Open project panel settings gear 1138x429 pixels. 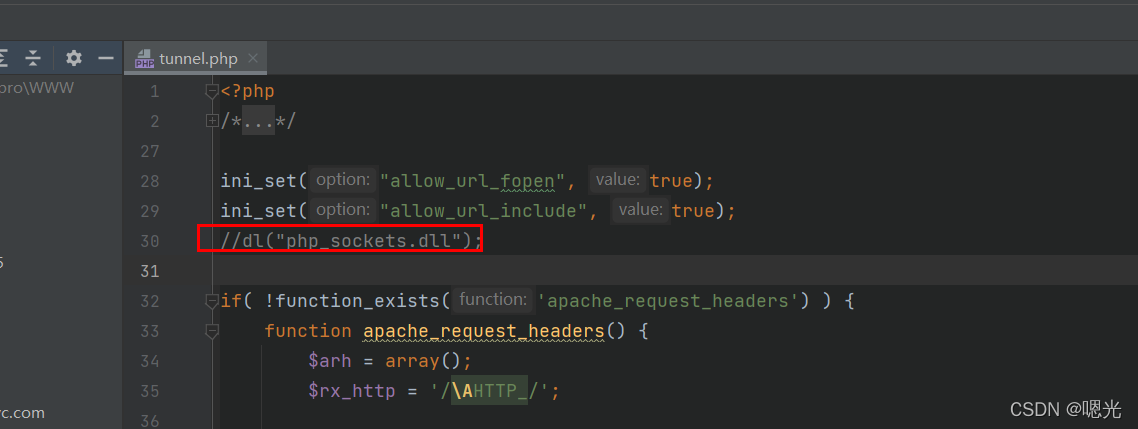point(73,59)
